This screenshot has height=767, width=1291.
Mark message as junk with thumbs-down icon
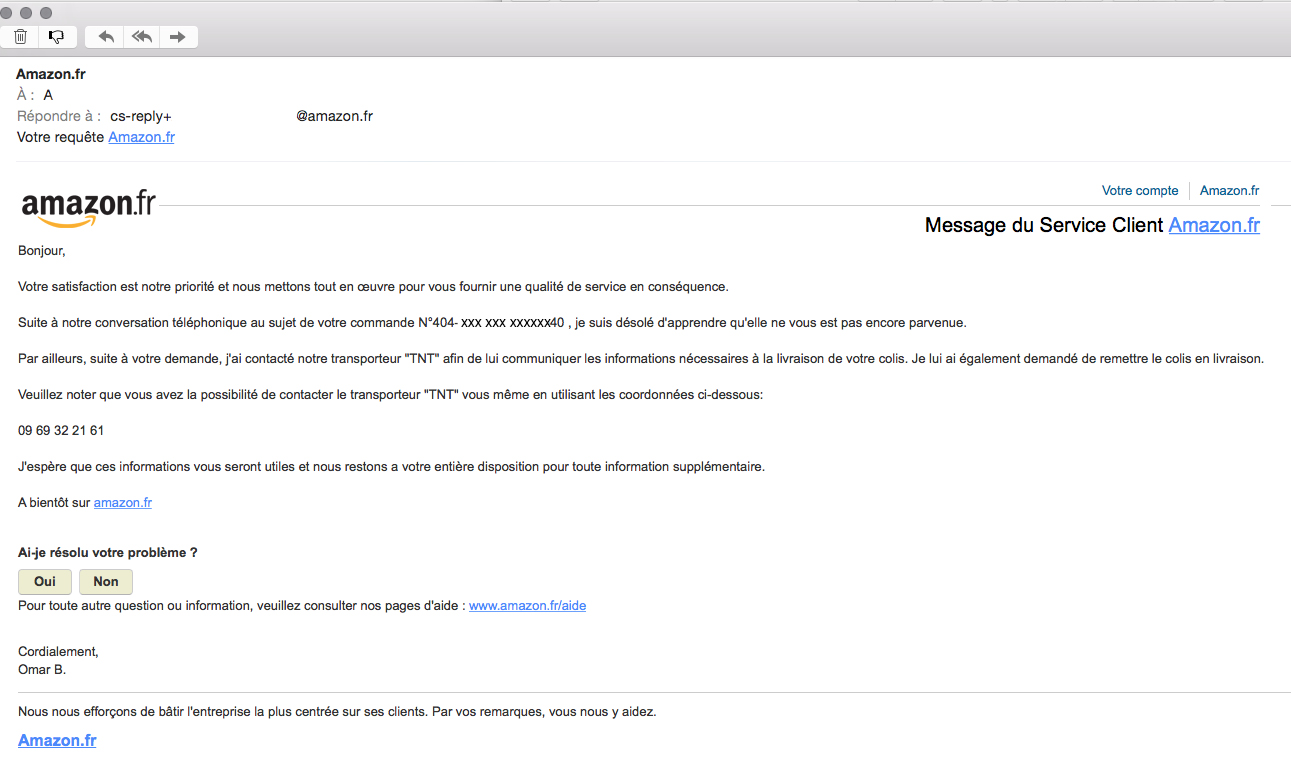click(56, 37)
